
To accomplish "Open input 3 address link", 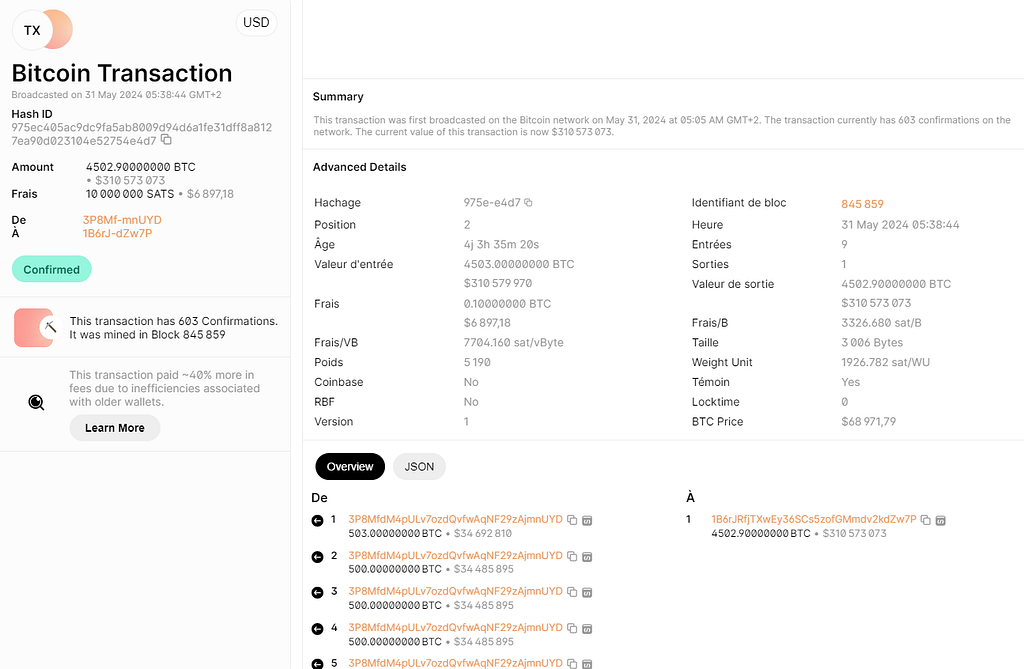I will point(455,591).
